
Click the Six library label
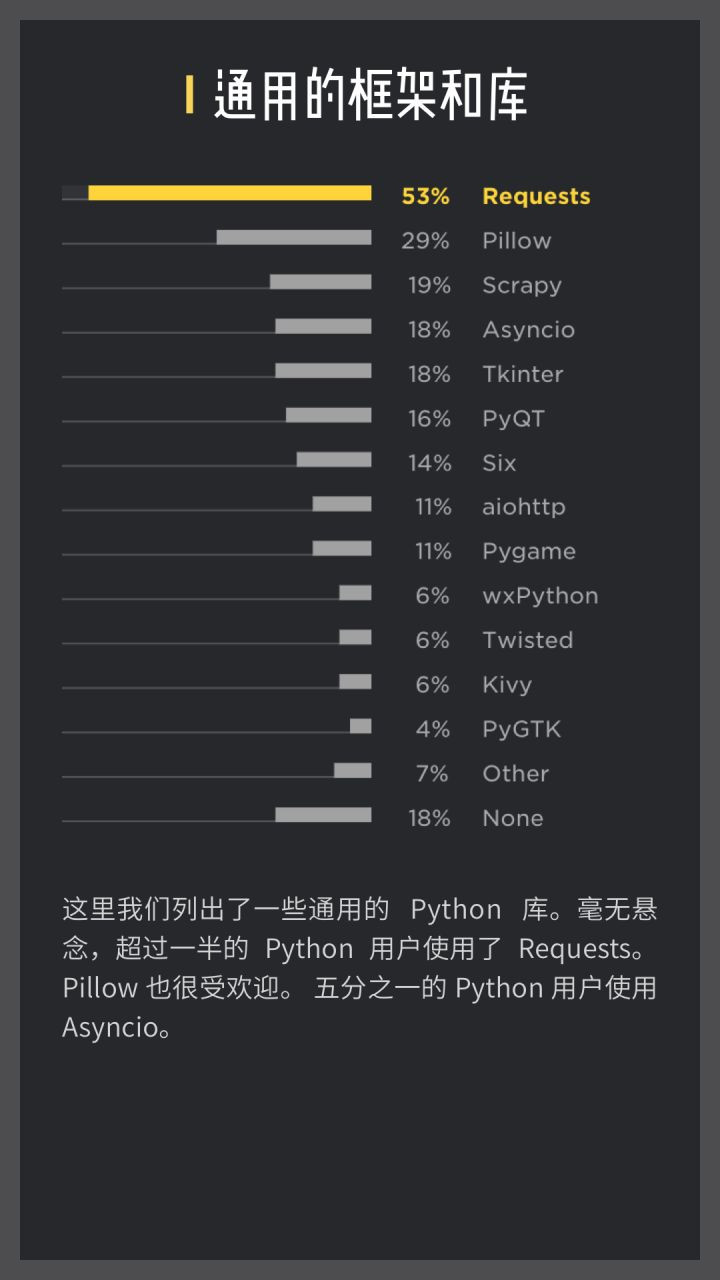499,463
